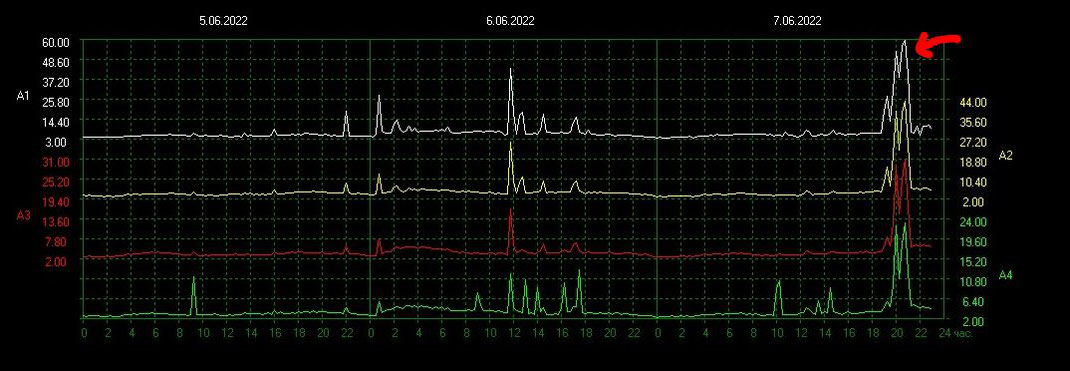Click hour 12 tick under 6.06.2022
1070x371 pixels.
pos(515,333)
